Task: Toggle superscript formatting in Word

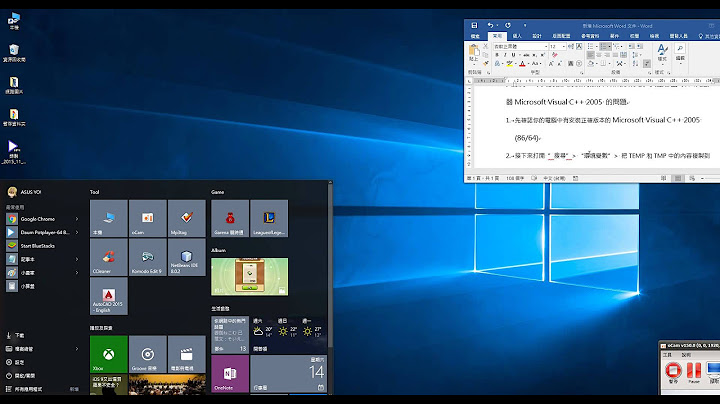Action: (543, 55)
